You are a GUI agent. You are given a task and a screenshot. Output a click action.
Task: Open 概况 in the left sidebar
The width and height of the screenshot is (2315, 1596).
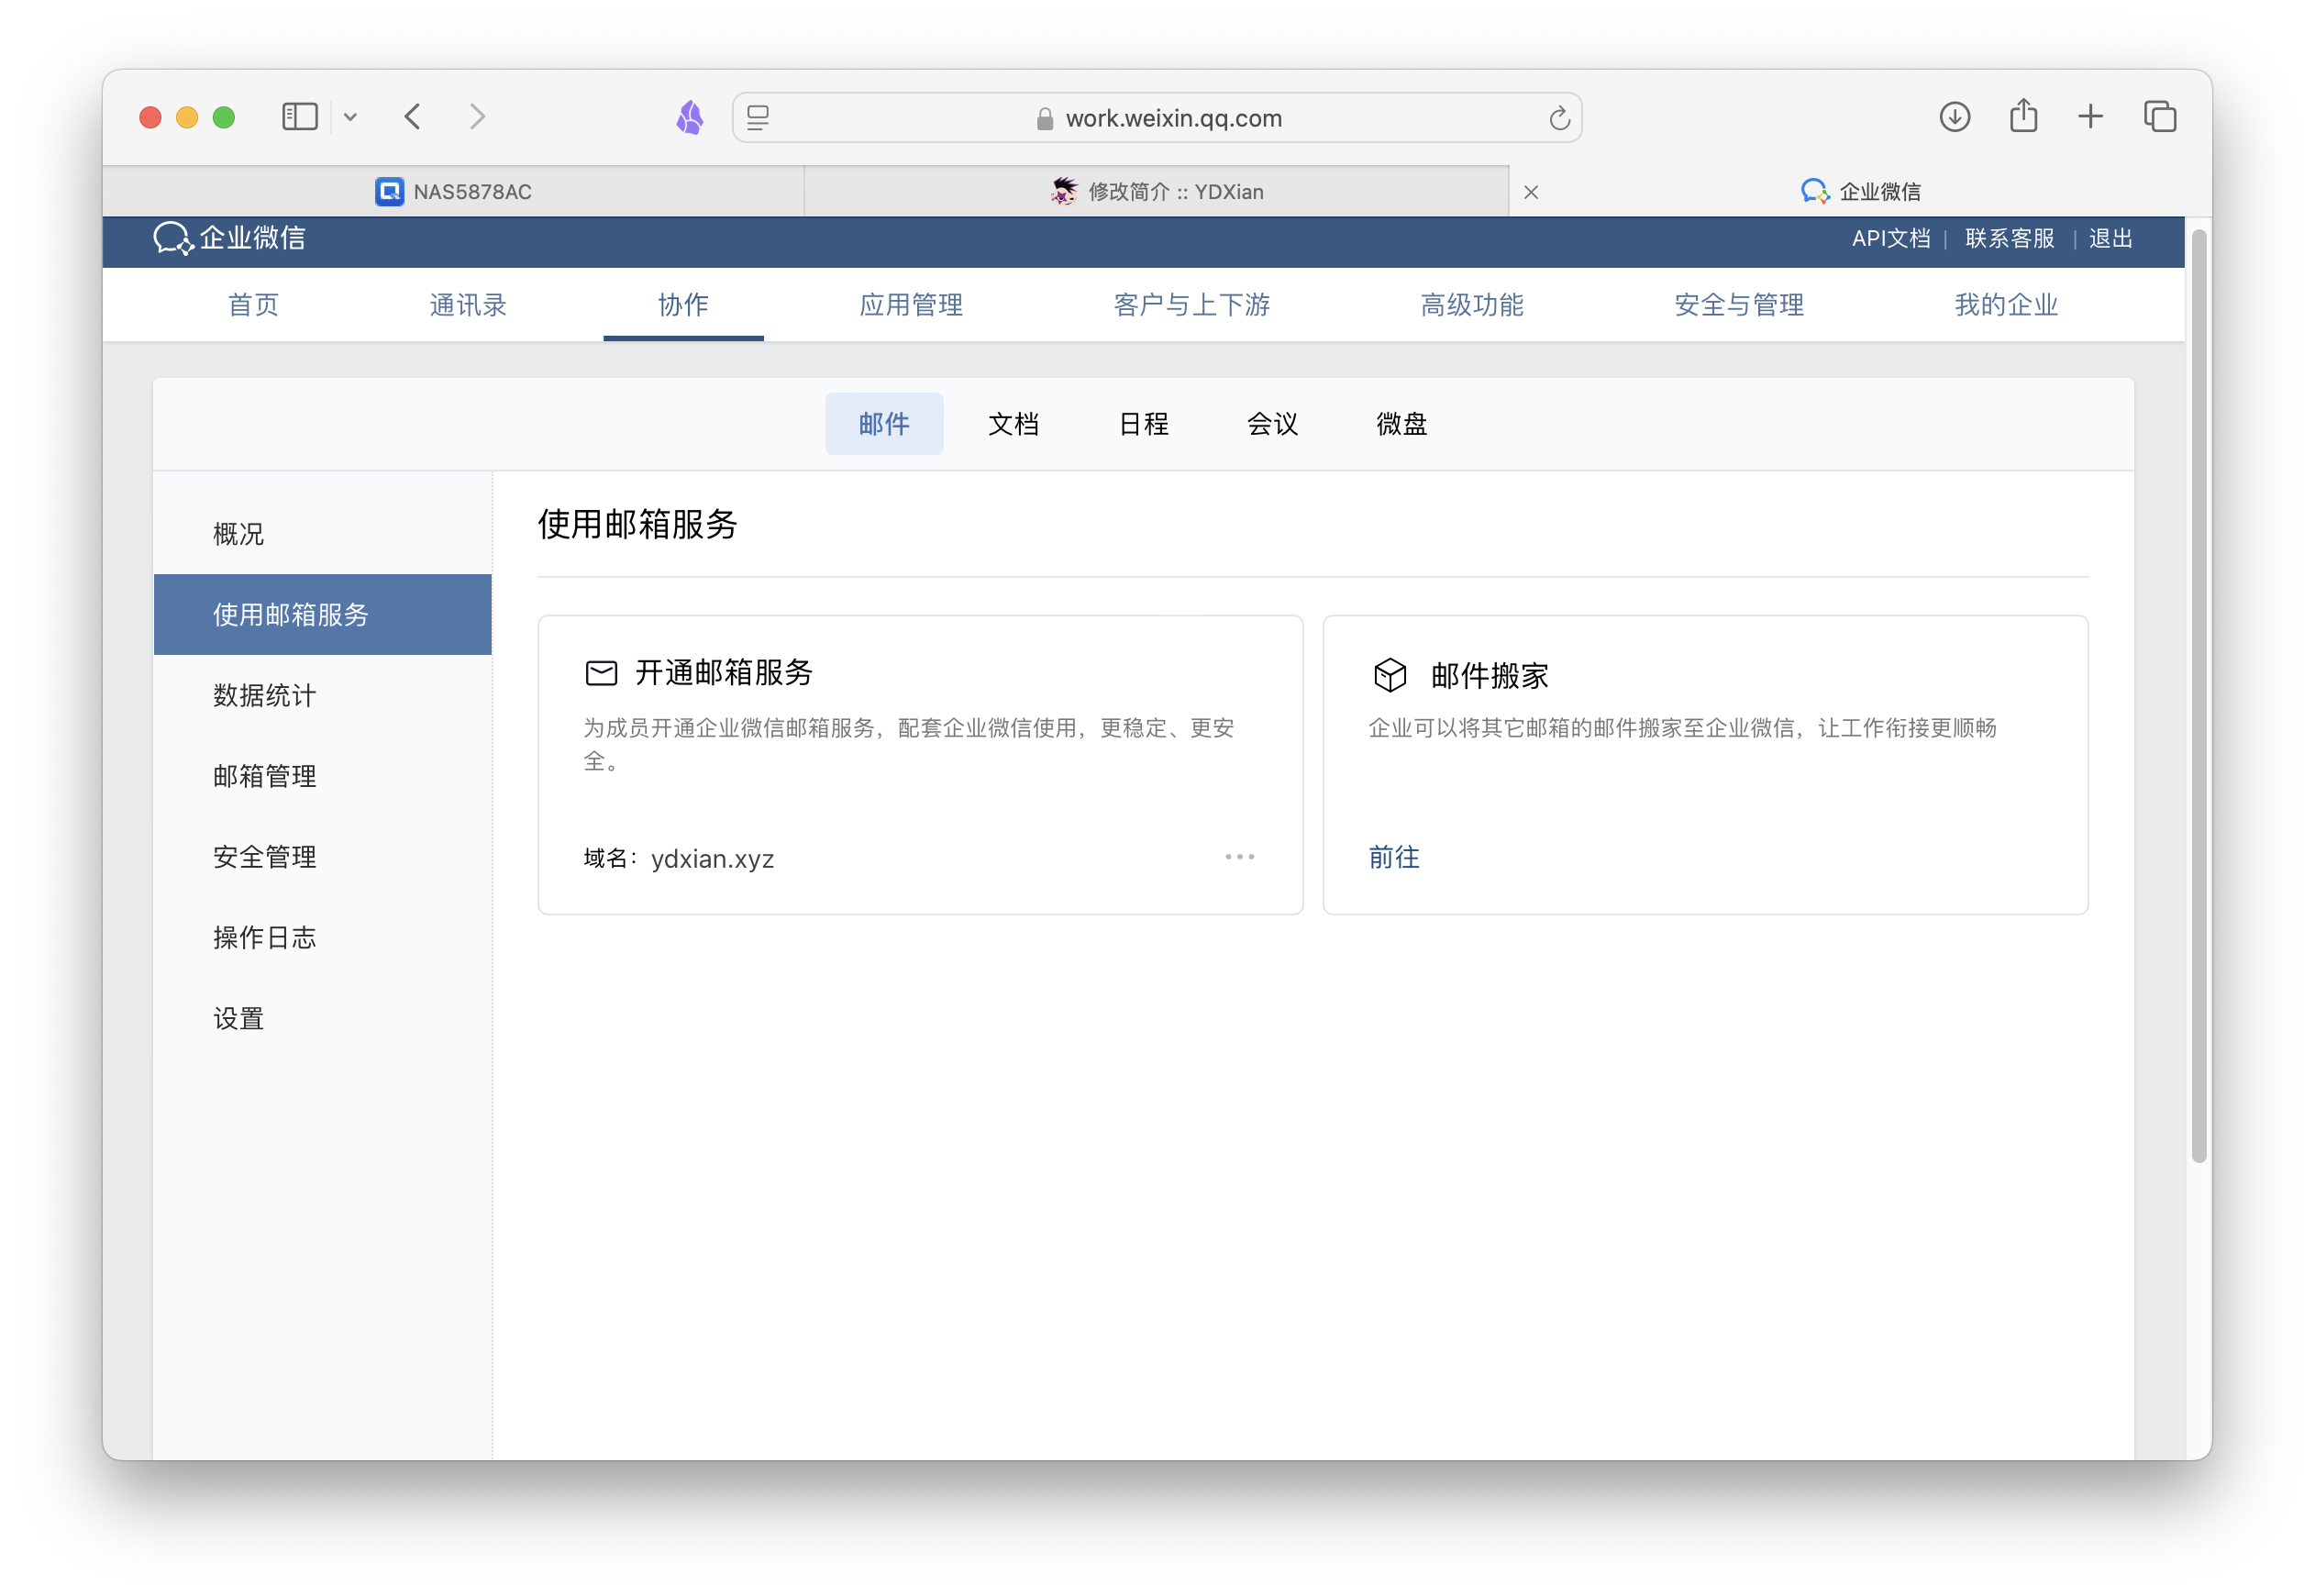coord(323,534)
